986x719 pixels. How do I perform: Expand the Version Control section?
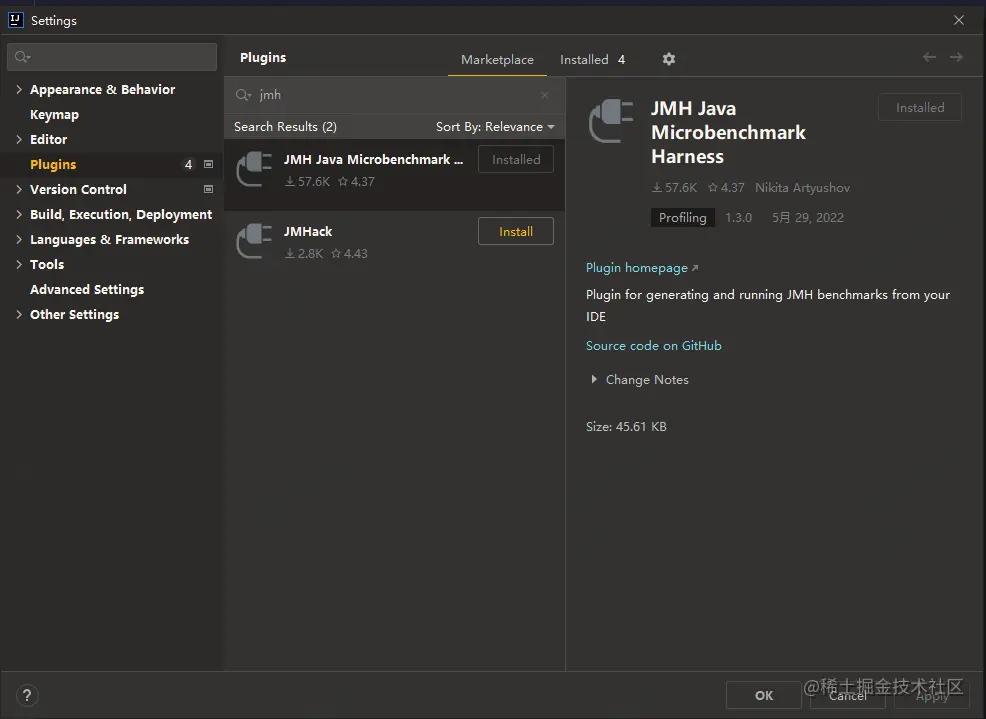(19, 189)
